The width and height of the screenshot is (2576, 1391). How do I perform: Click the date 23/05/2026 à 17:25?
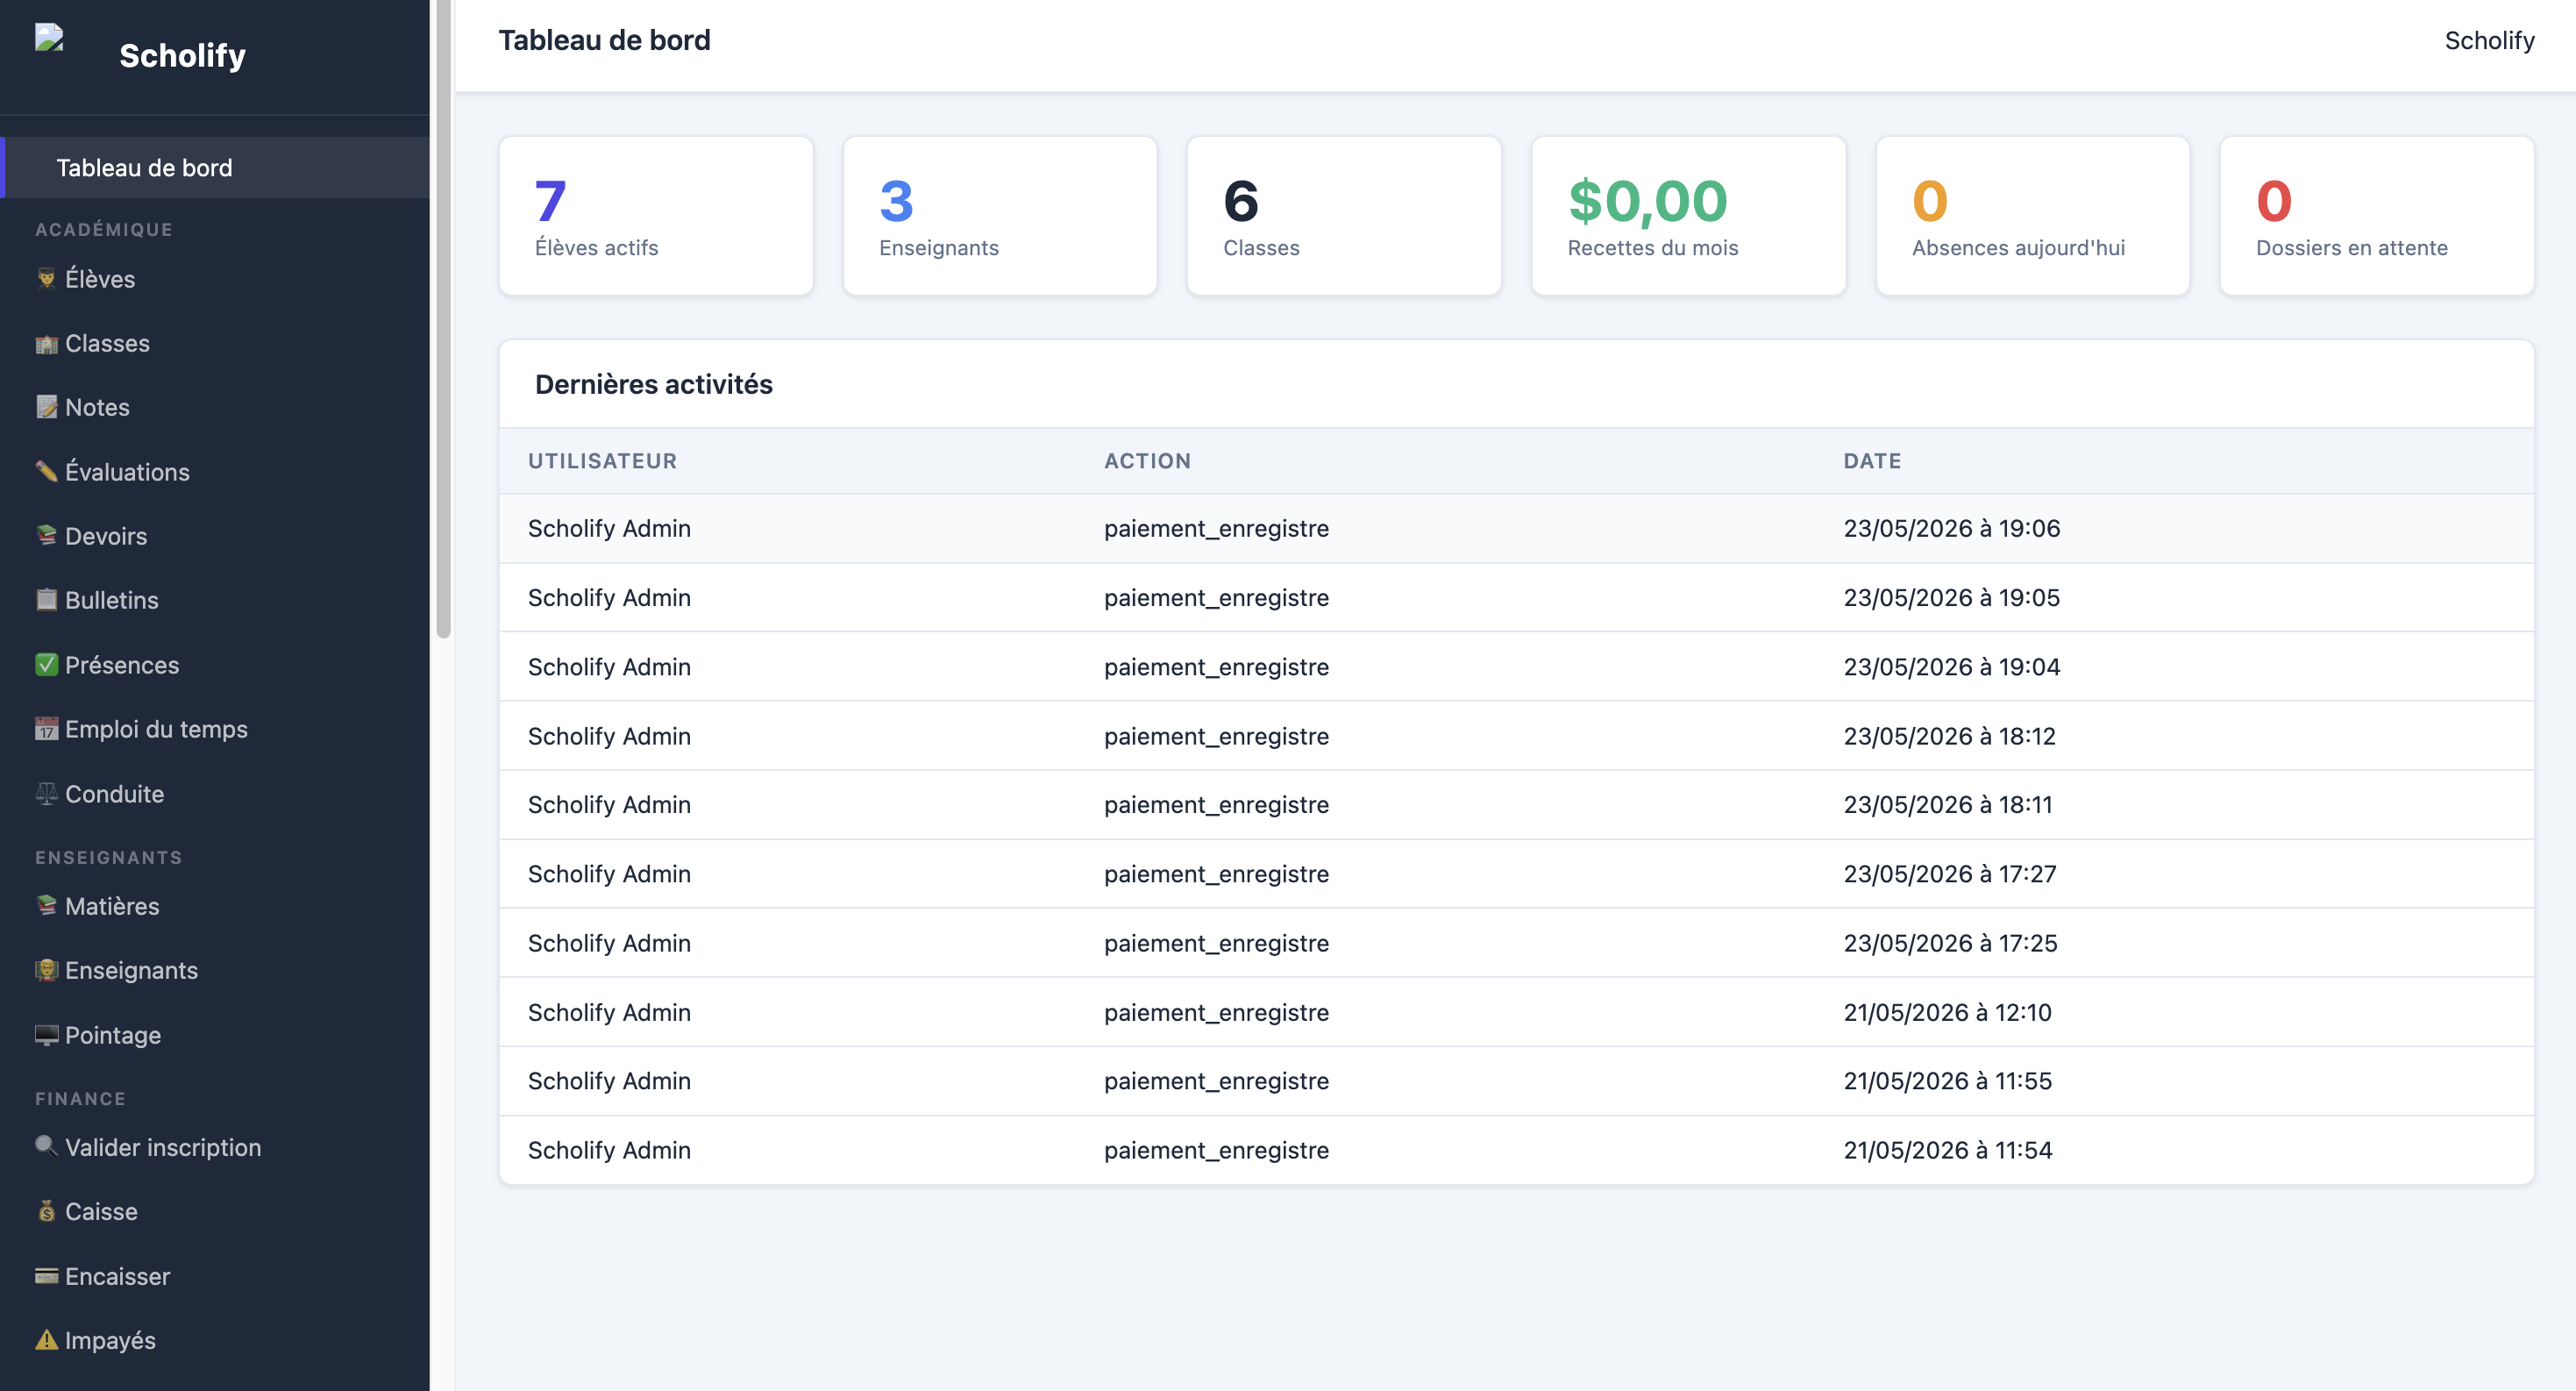(x=1951, y=943)
